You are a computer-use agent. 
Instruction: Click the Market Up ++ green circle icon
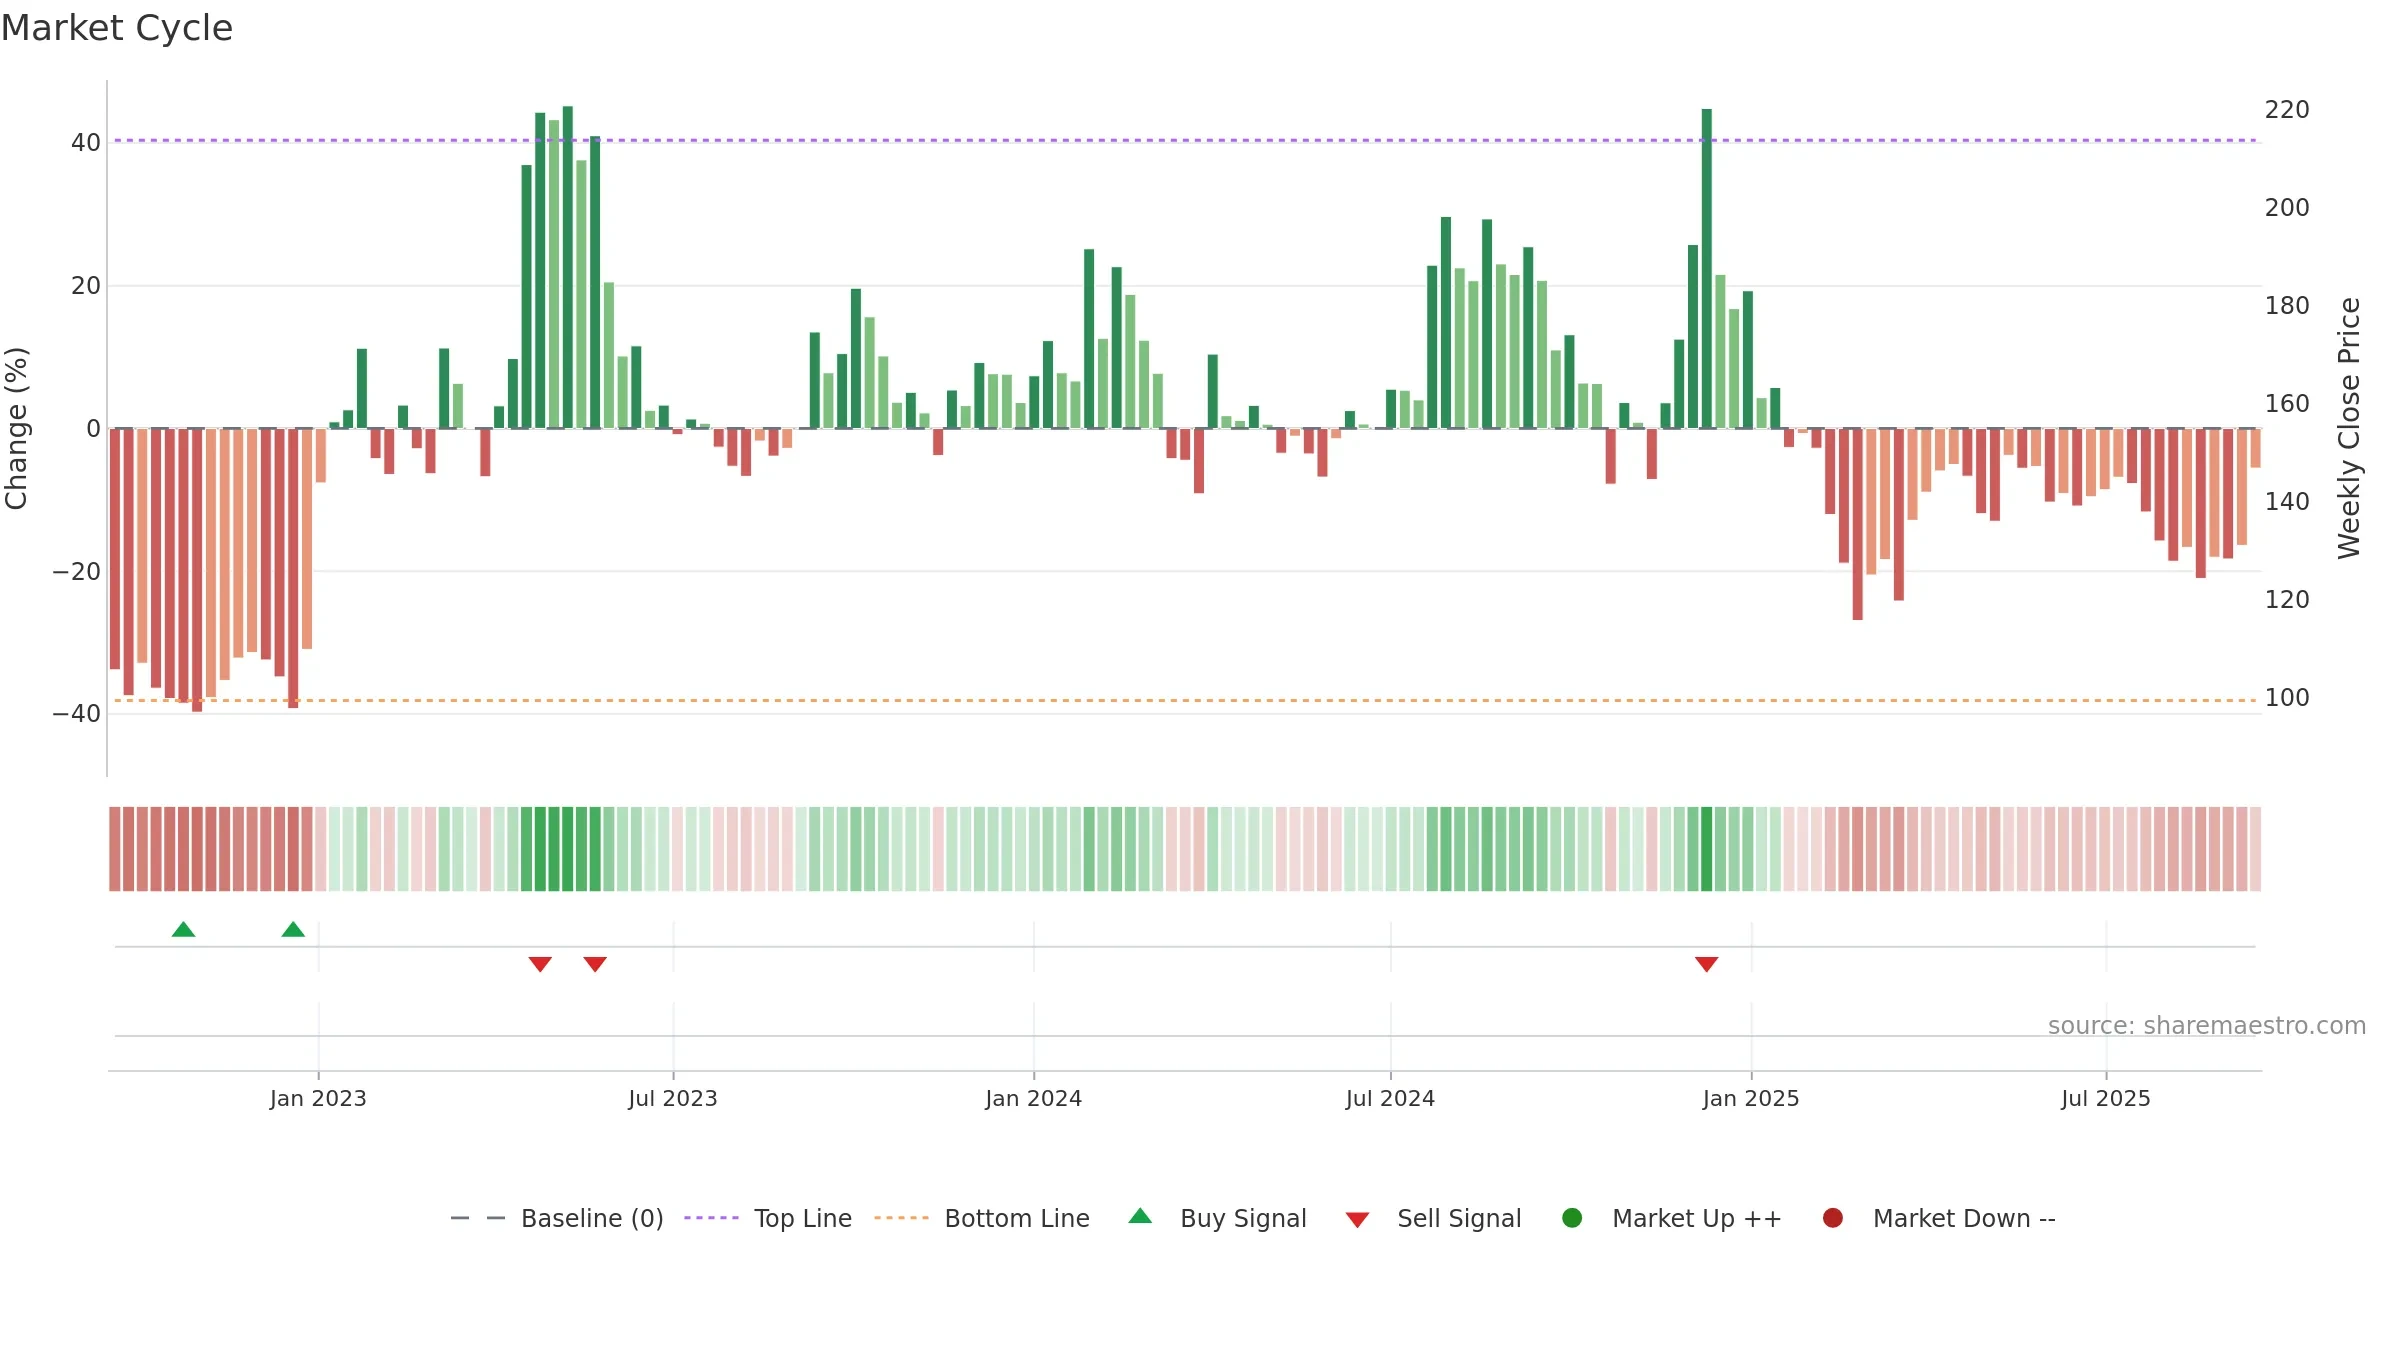[x=1572, y=1218]
